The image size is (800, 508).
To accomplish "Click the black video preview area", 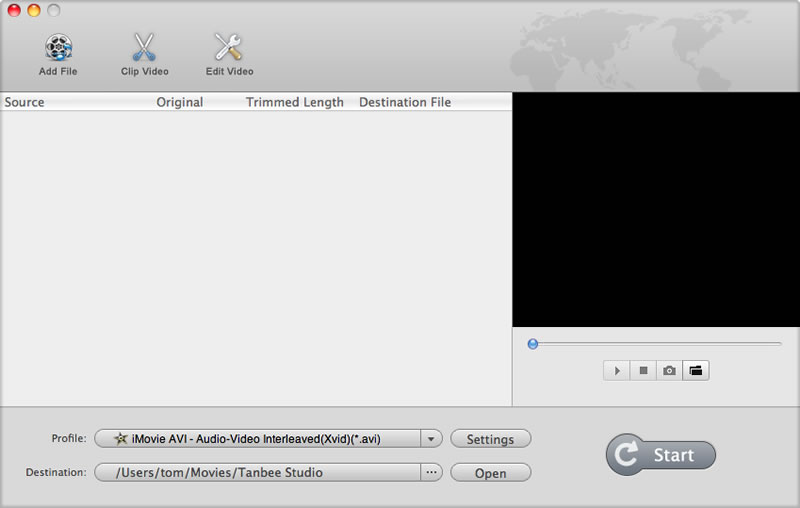I will click(x=656, y=210).
